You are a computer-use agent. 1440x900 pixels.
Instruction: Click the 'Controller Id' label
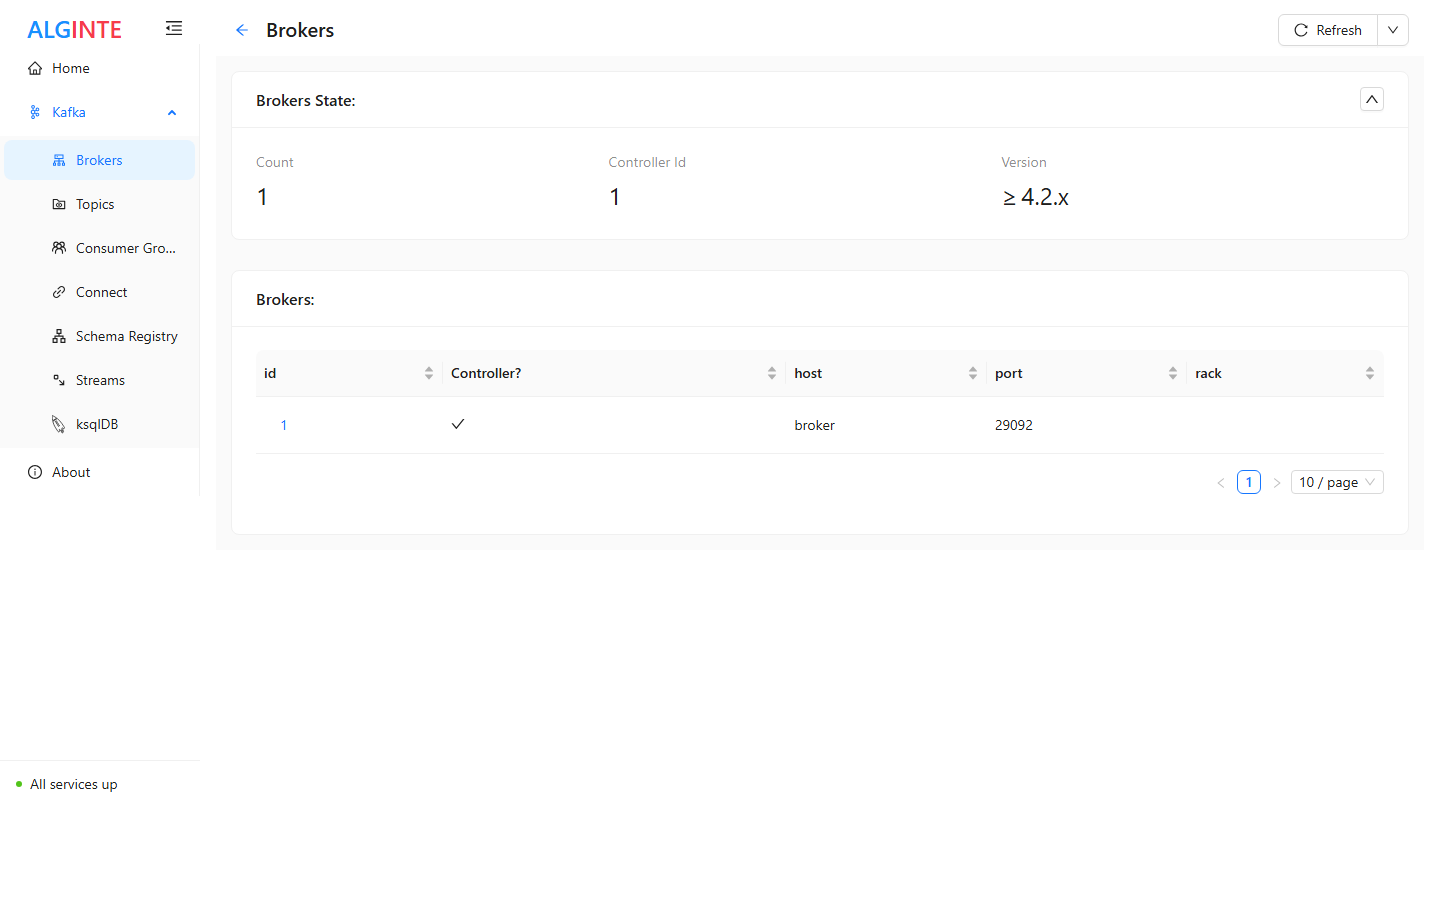(x=647, y=162)
